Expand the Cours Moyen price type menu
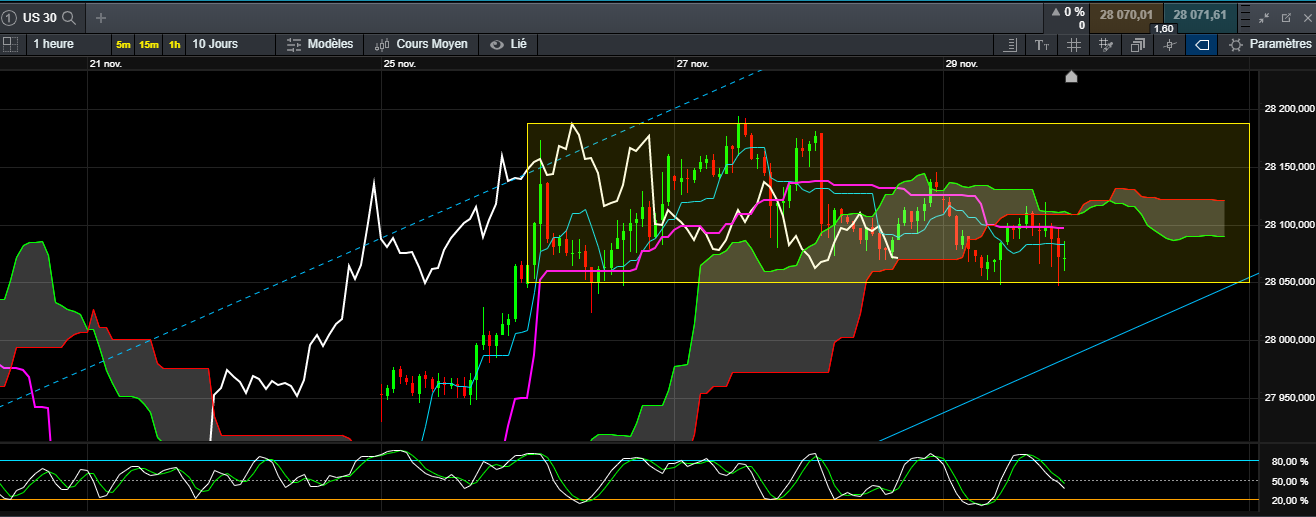 [x=421, y=44]
